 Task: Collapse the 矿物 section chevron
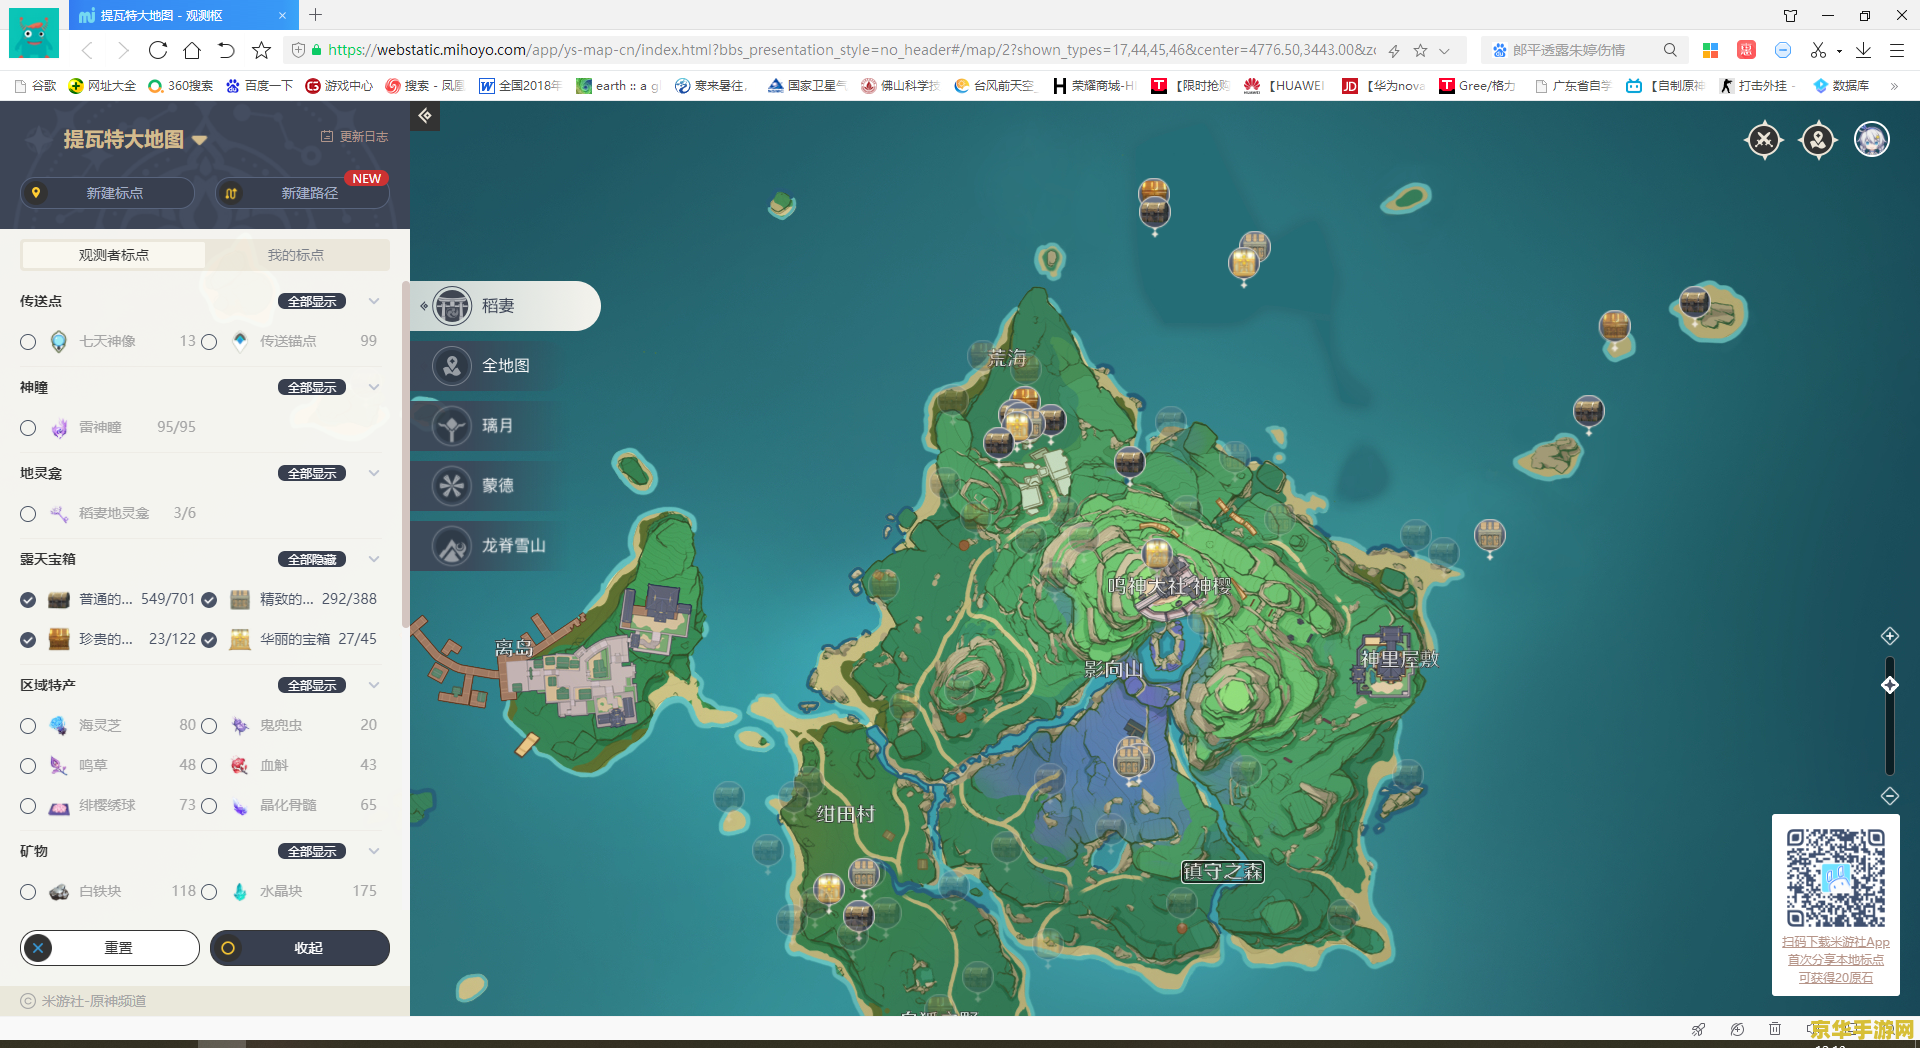374,851
